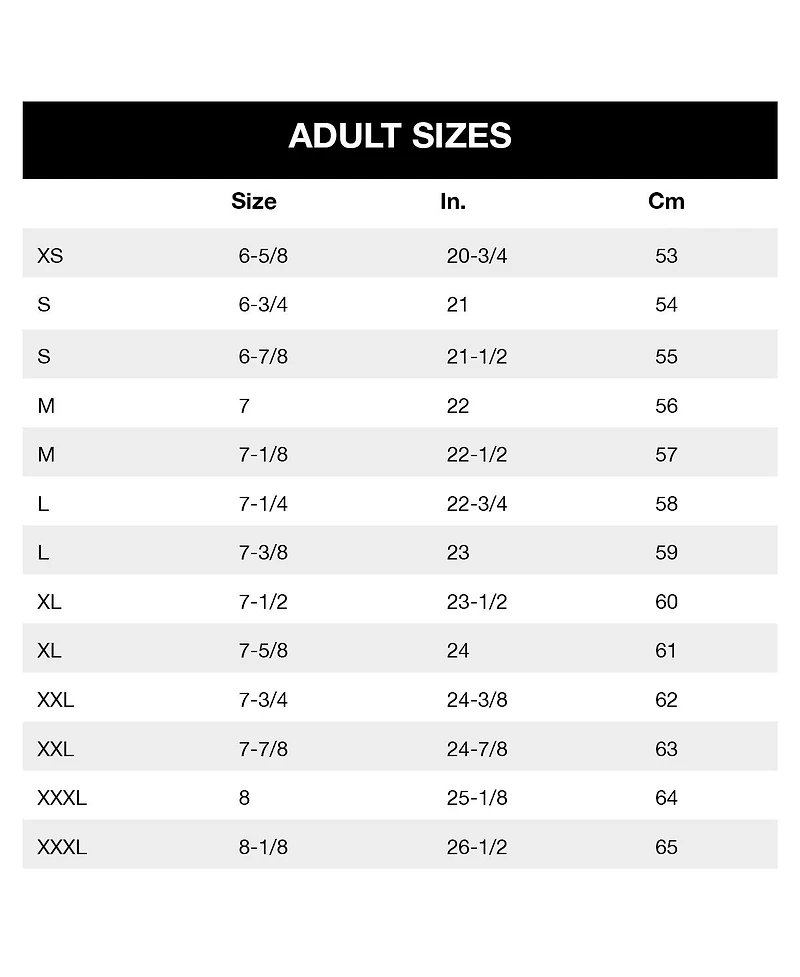The height and width of the screenshot is (977, 800).
Task: Select hat size 7 cell
Action: [x=244, y=406]
